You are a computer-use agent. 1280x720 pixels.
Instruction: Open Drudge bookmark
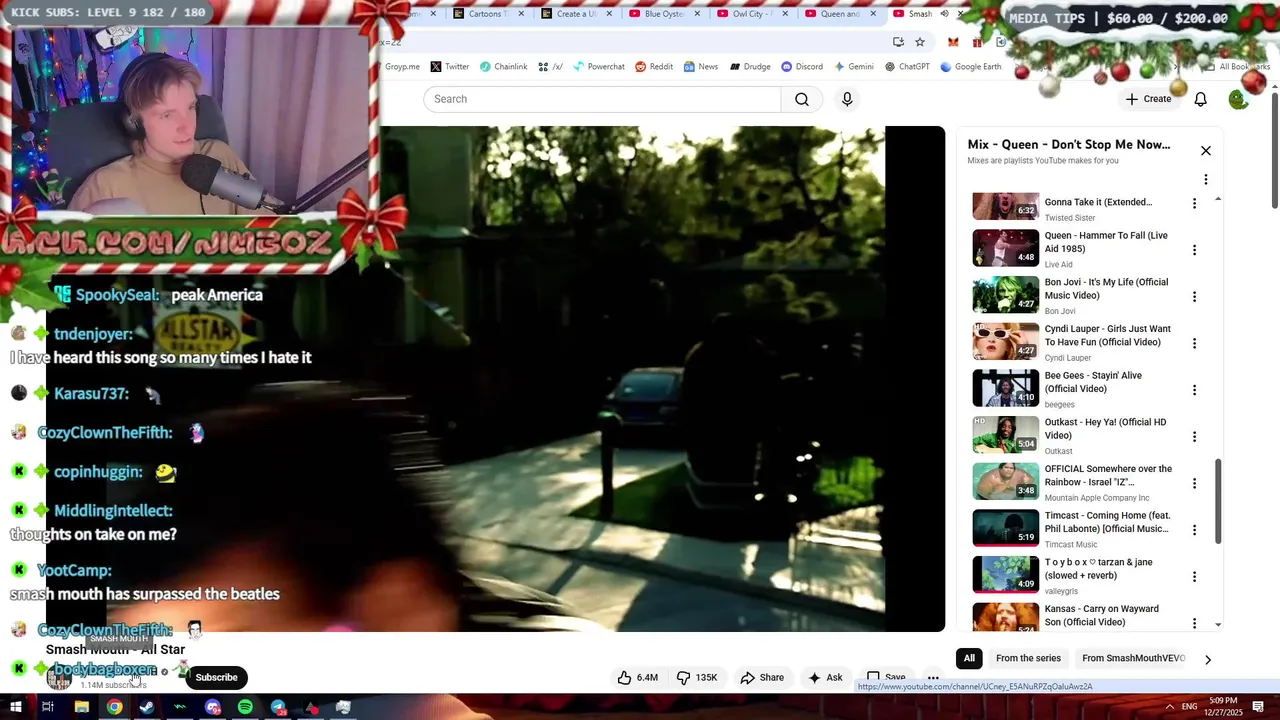pos(750,67)
